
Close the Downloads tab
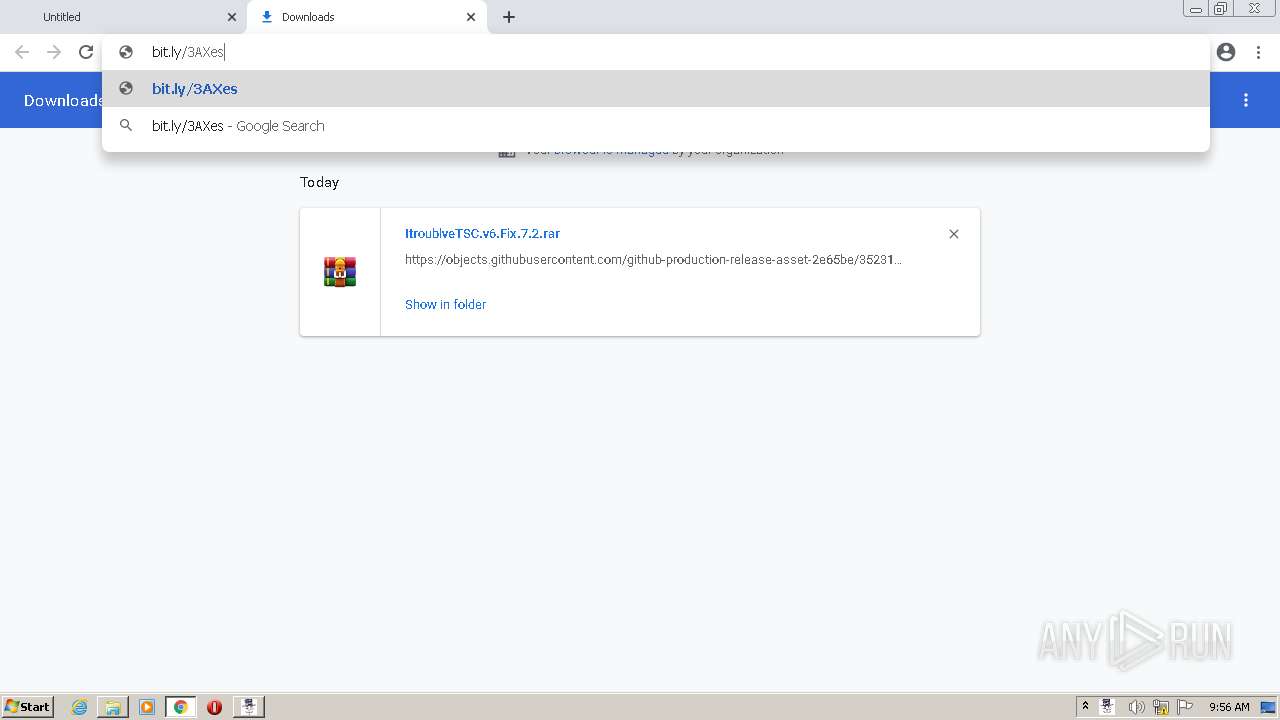[x=471, y=17]
